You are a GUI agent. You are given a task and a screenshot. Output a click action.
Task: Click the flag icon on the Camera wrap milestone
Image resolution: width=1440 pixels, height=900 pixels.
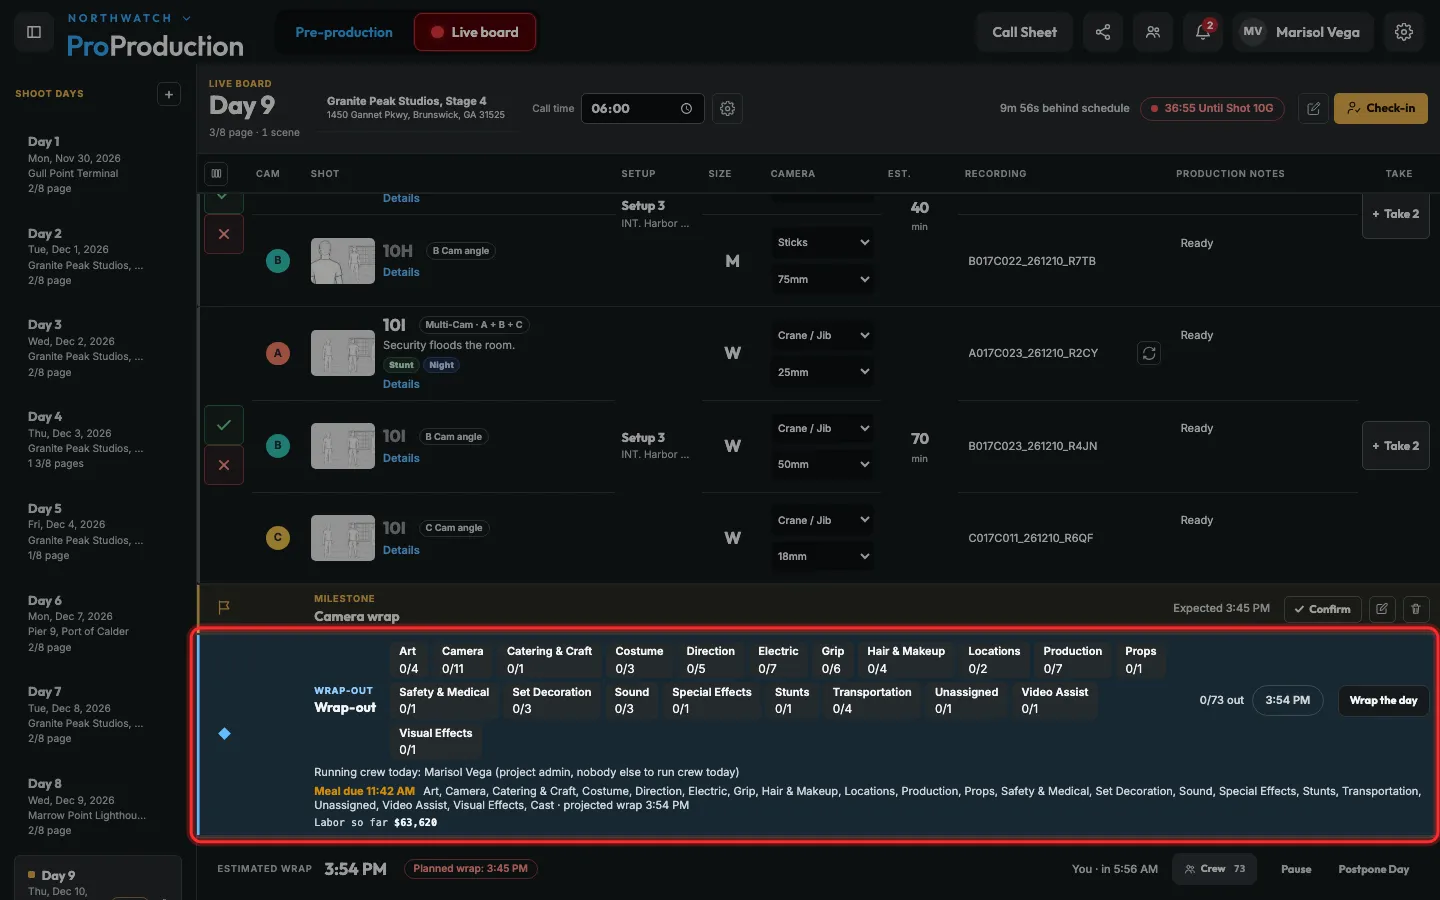[224, 607]
